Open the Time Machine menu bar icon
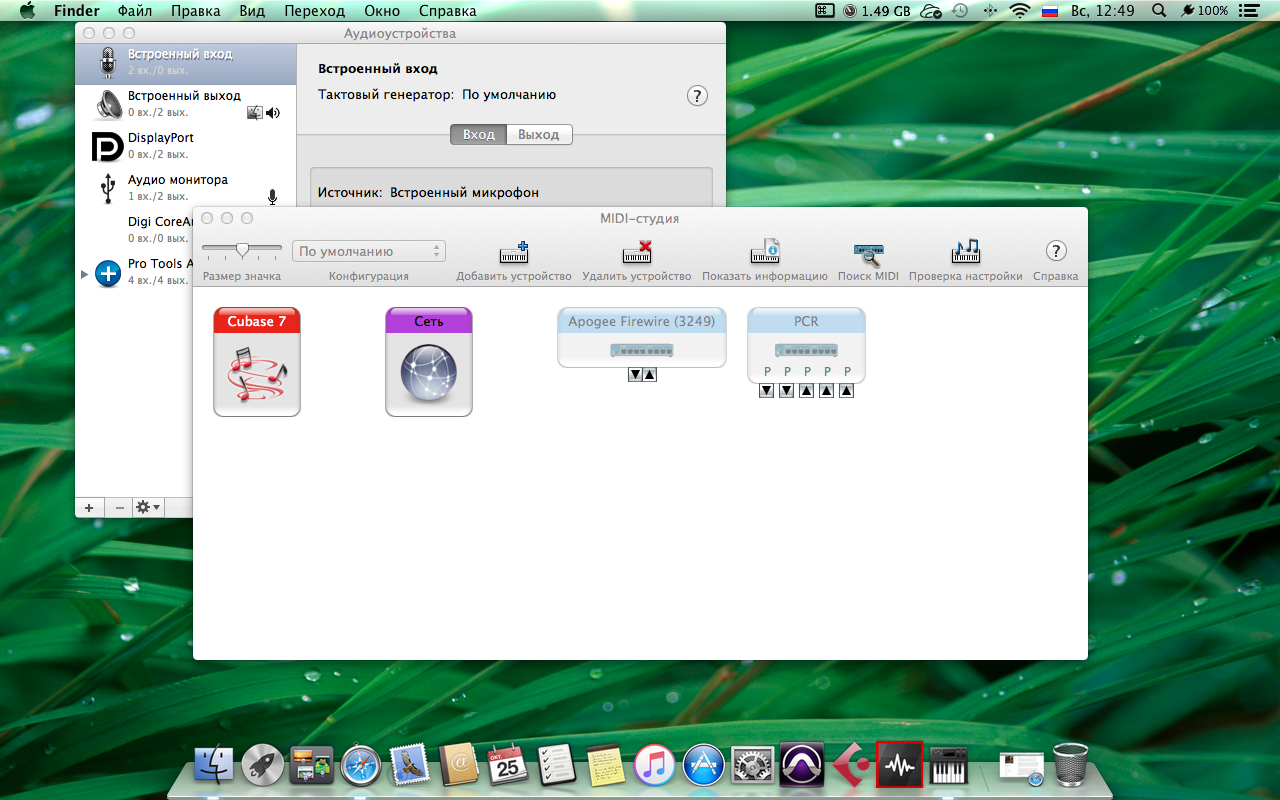Viewport: 1280px width, 800px height. click(x=960, y=11)
